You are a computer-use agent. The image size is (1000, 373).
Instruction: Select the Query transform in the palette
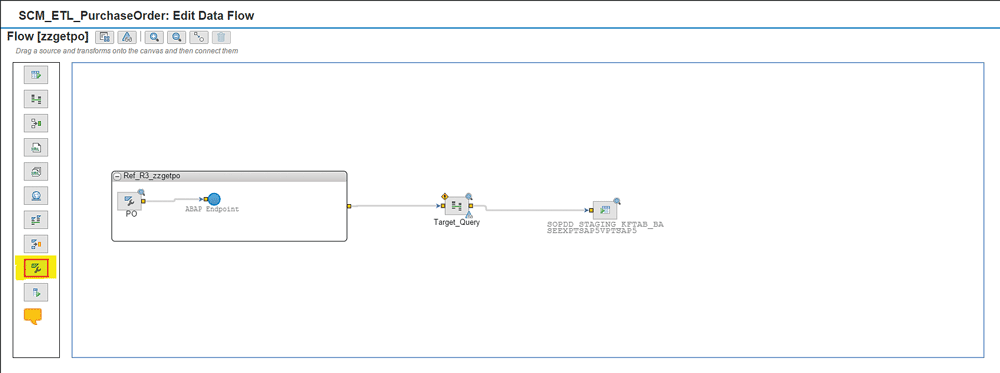36,99
